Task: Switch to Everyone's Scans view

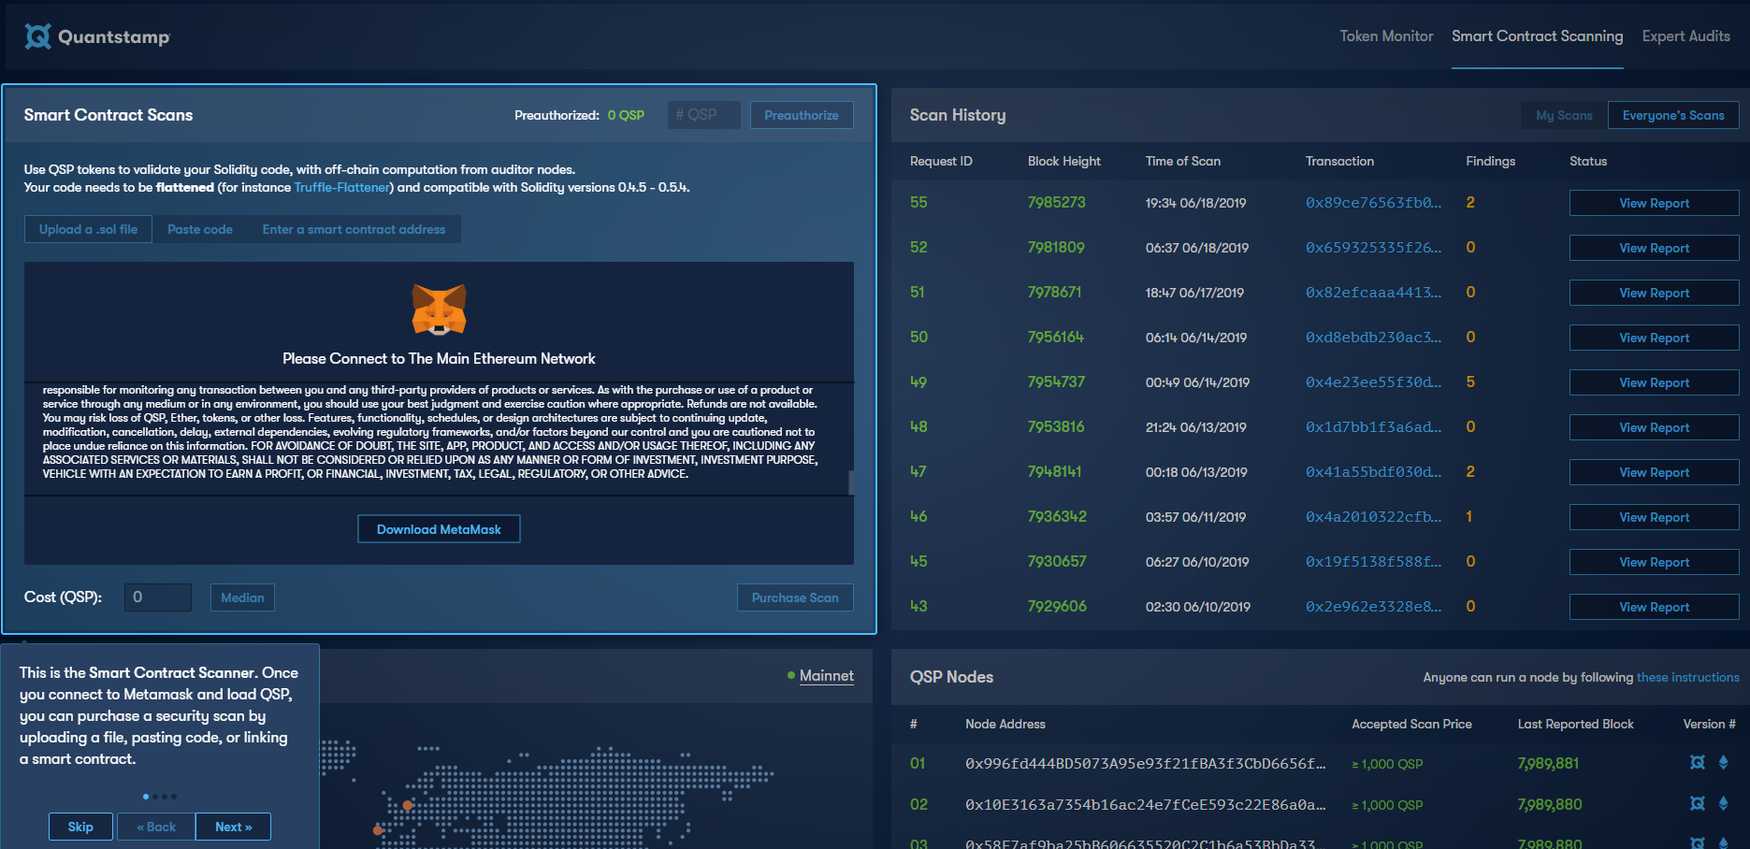Action: tap(1673, 115)
